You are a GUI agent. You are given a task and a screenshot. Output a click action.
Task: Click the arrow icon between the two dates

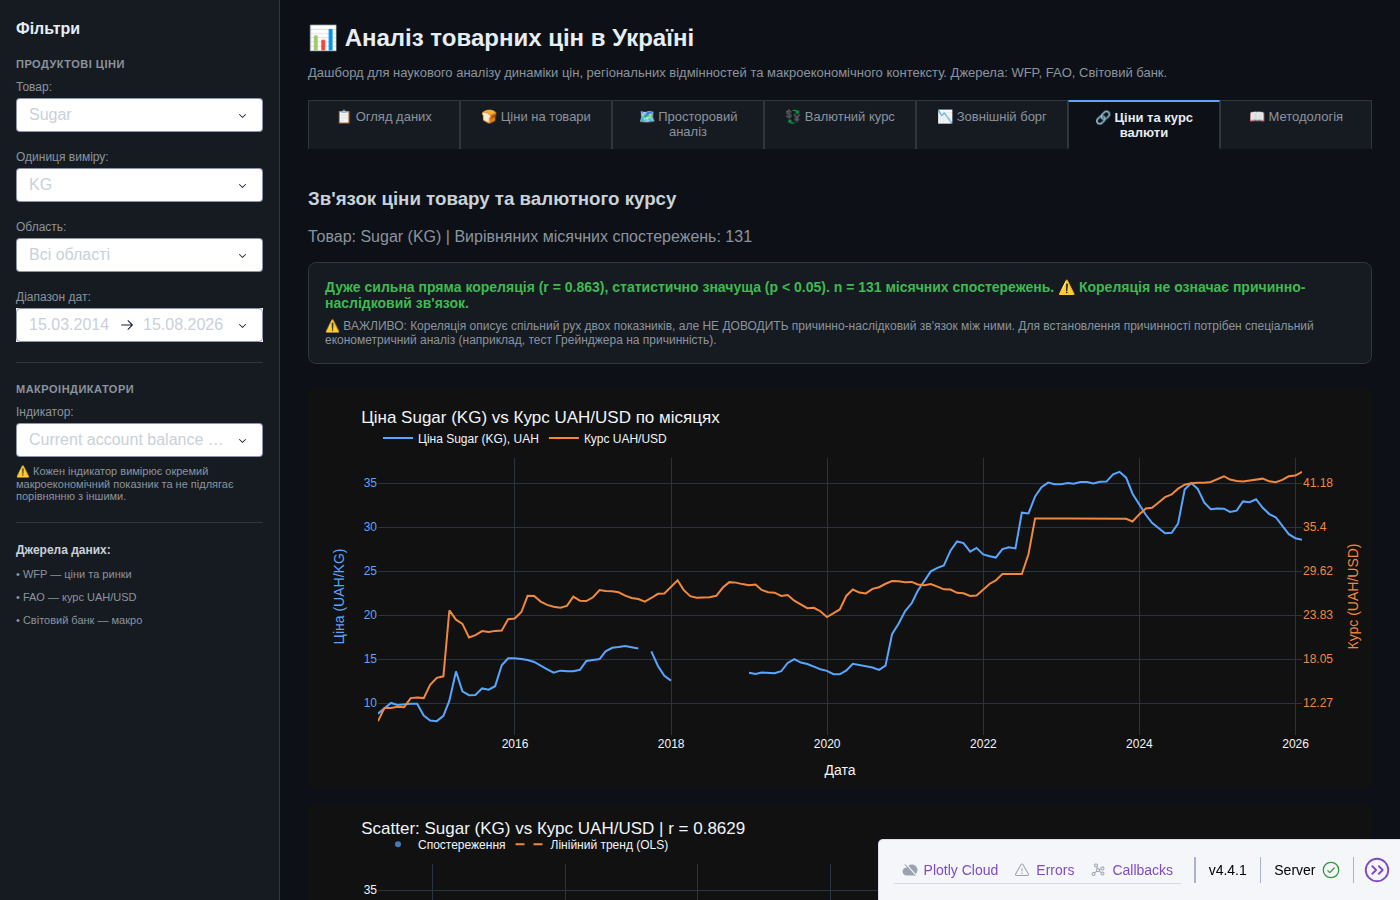point(127,325)
